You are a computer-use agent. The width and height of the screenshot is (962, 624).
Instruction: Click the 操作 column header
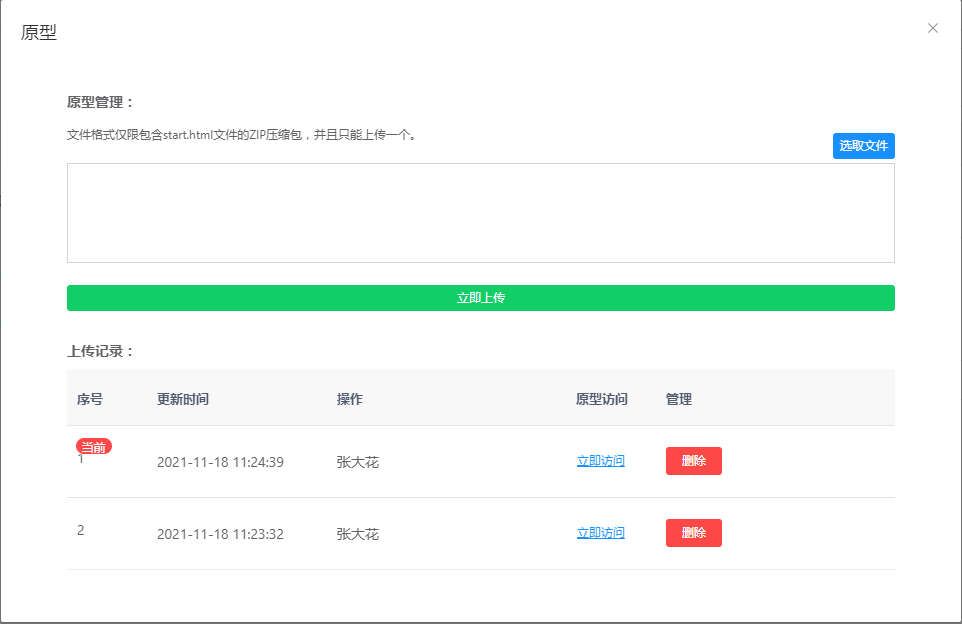[349, 399]
